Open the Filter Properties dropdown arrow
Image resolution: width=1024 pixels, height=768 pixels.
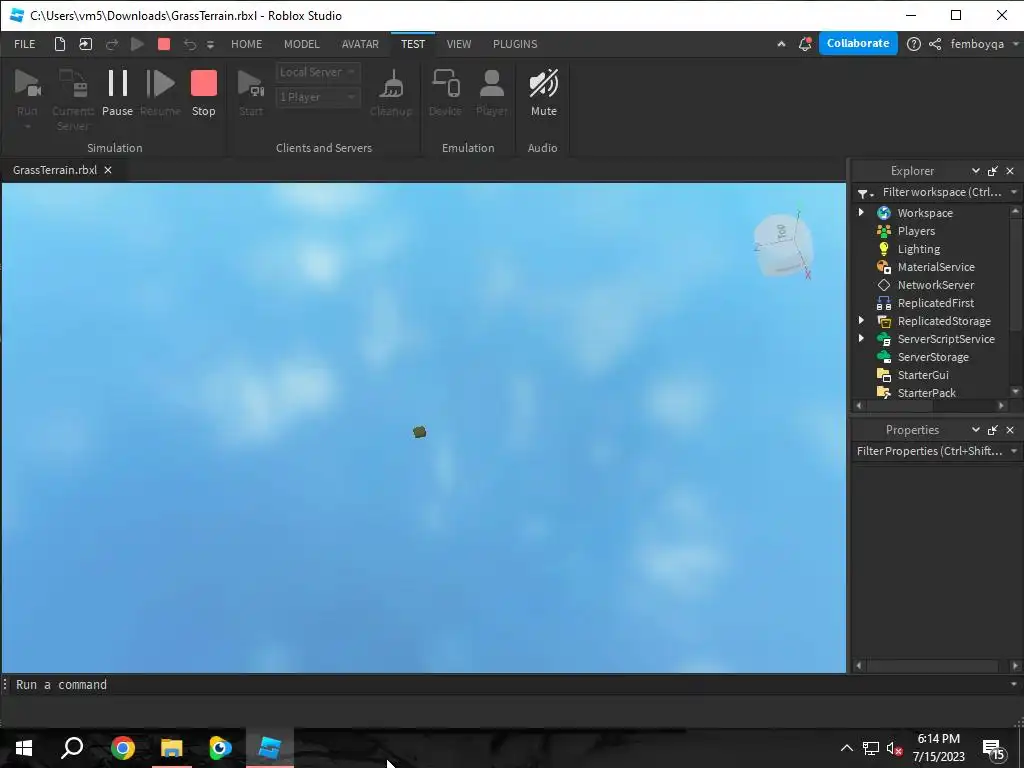[x=1014, y=451]
